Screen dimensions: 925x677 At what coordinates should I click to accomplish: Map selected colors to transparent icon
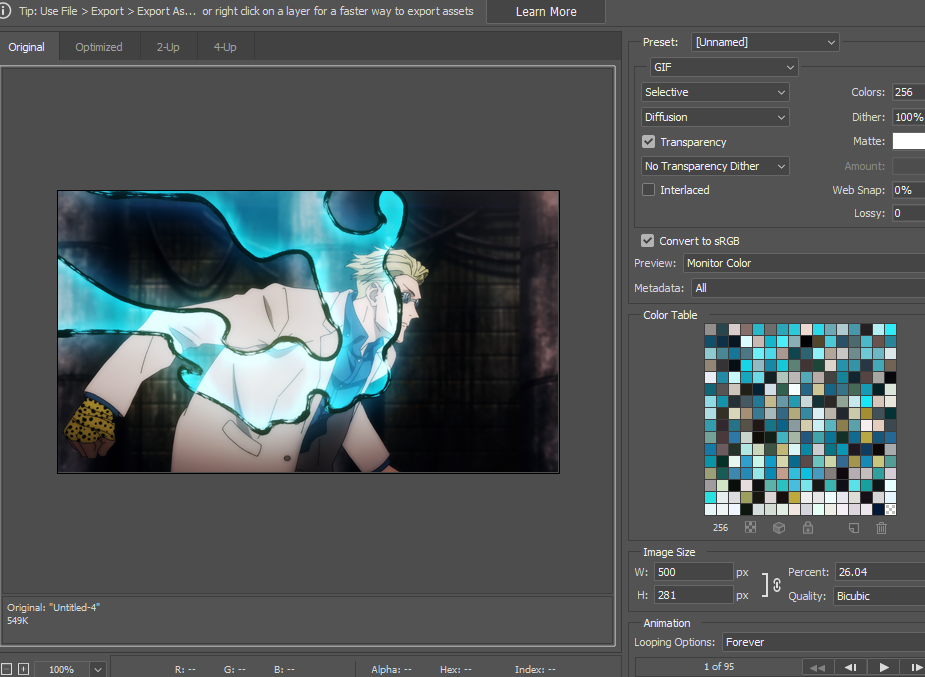pyautogui.click(x=750, y=527)
